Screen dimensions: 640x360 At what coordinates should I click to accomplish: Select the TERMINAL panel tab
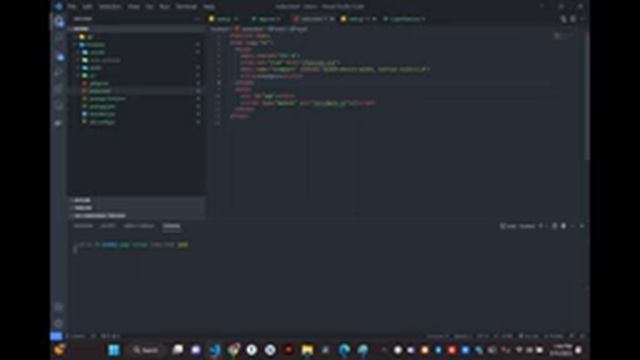tap(171, 226)
